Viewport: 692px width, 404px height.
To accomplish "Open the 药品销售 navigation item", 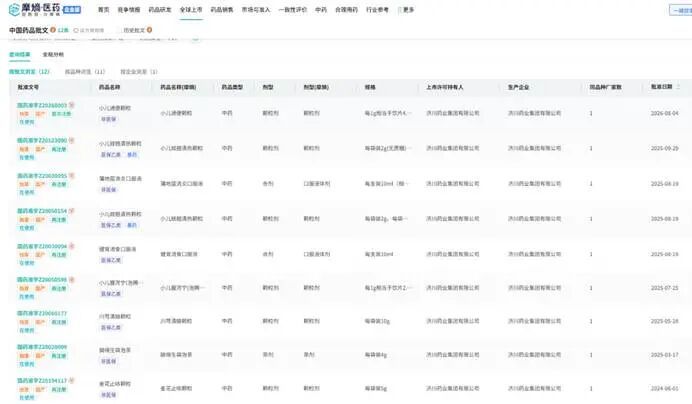I will (x=222, y=10).
